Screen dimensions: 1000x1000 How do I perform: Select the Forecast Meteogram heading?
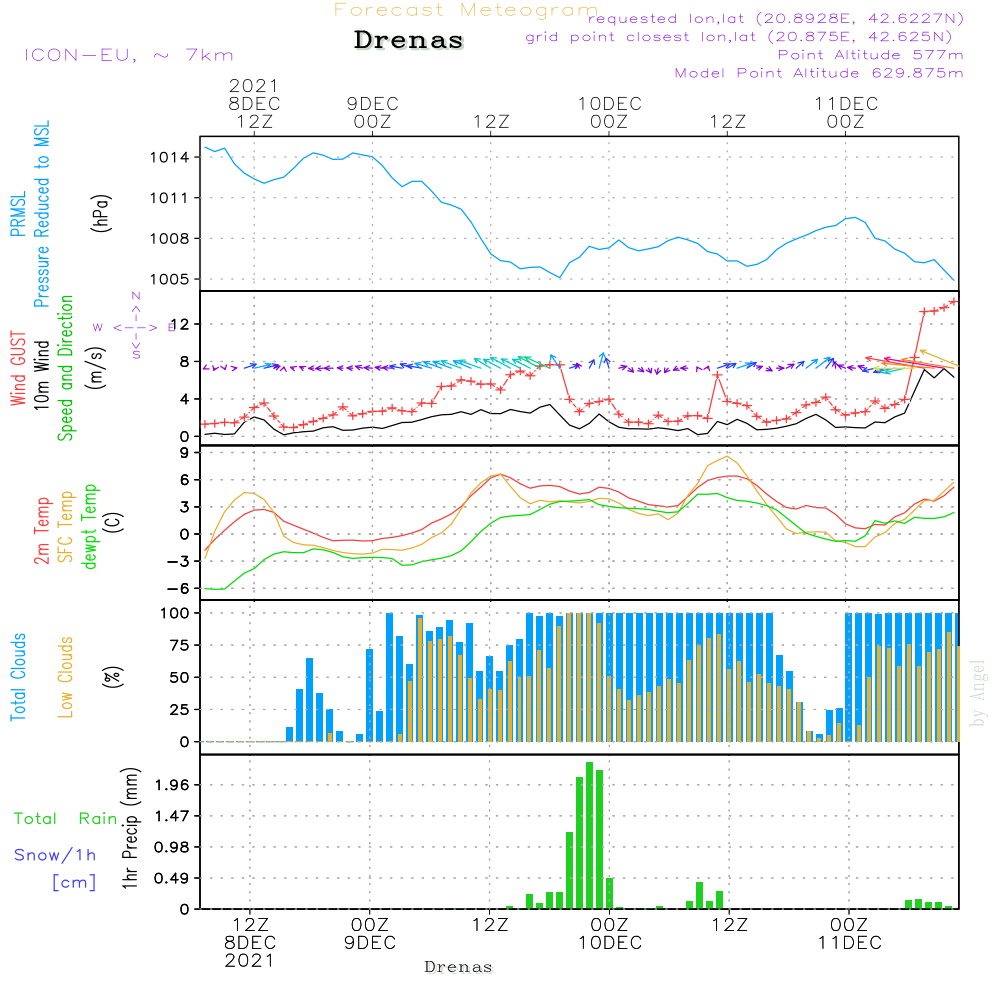tap(465, 11)
